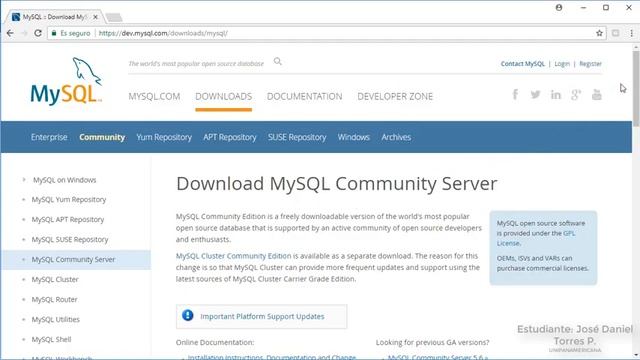Open MySQL YouTube channel icon
The height and width of the screenshot is (360, 640).
[597, 95]
